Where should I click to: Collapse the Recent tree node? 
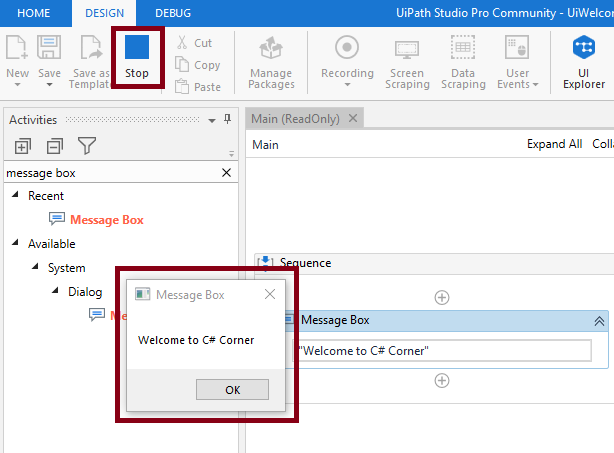(x=15, y=195)
